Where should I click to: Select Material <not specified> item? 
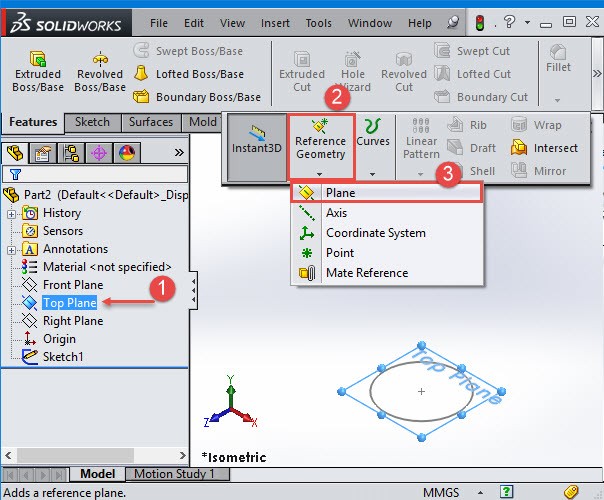(x=97, y=267)
